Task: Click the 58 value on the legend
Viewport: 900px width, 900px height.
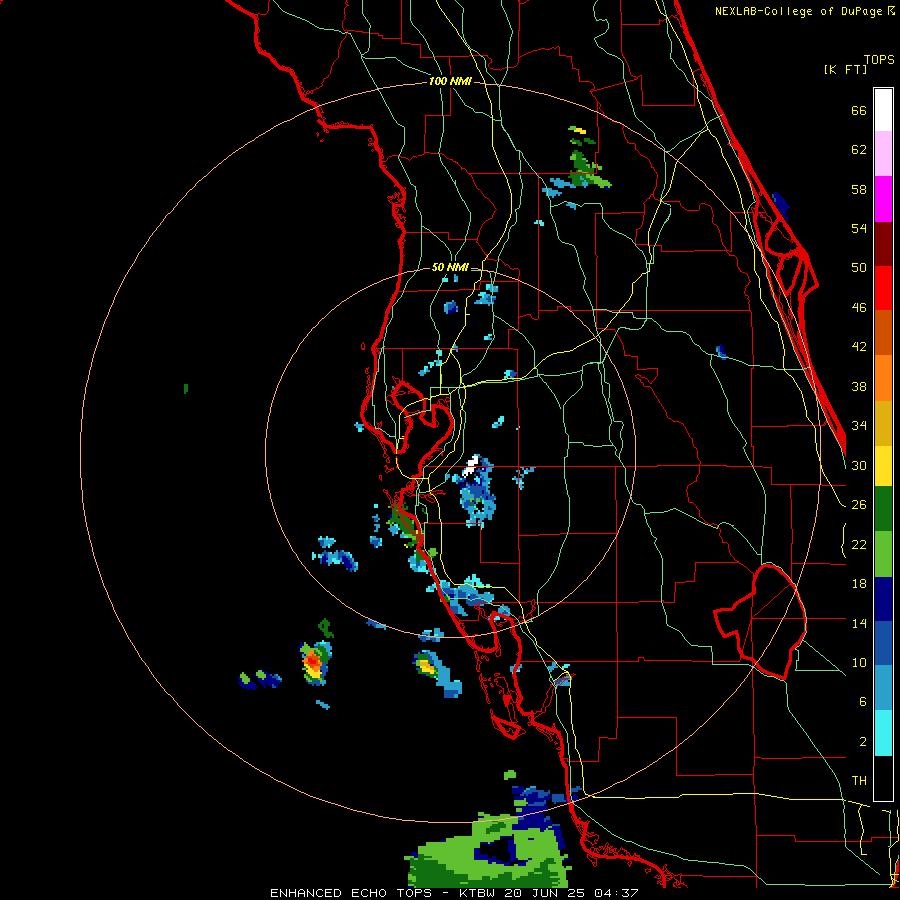Action: click(x=859, y=189)
